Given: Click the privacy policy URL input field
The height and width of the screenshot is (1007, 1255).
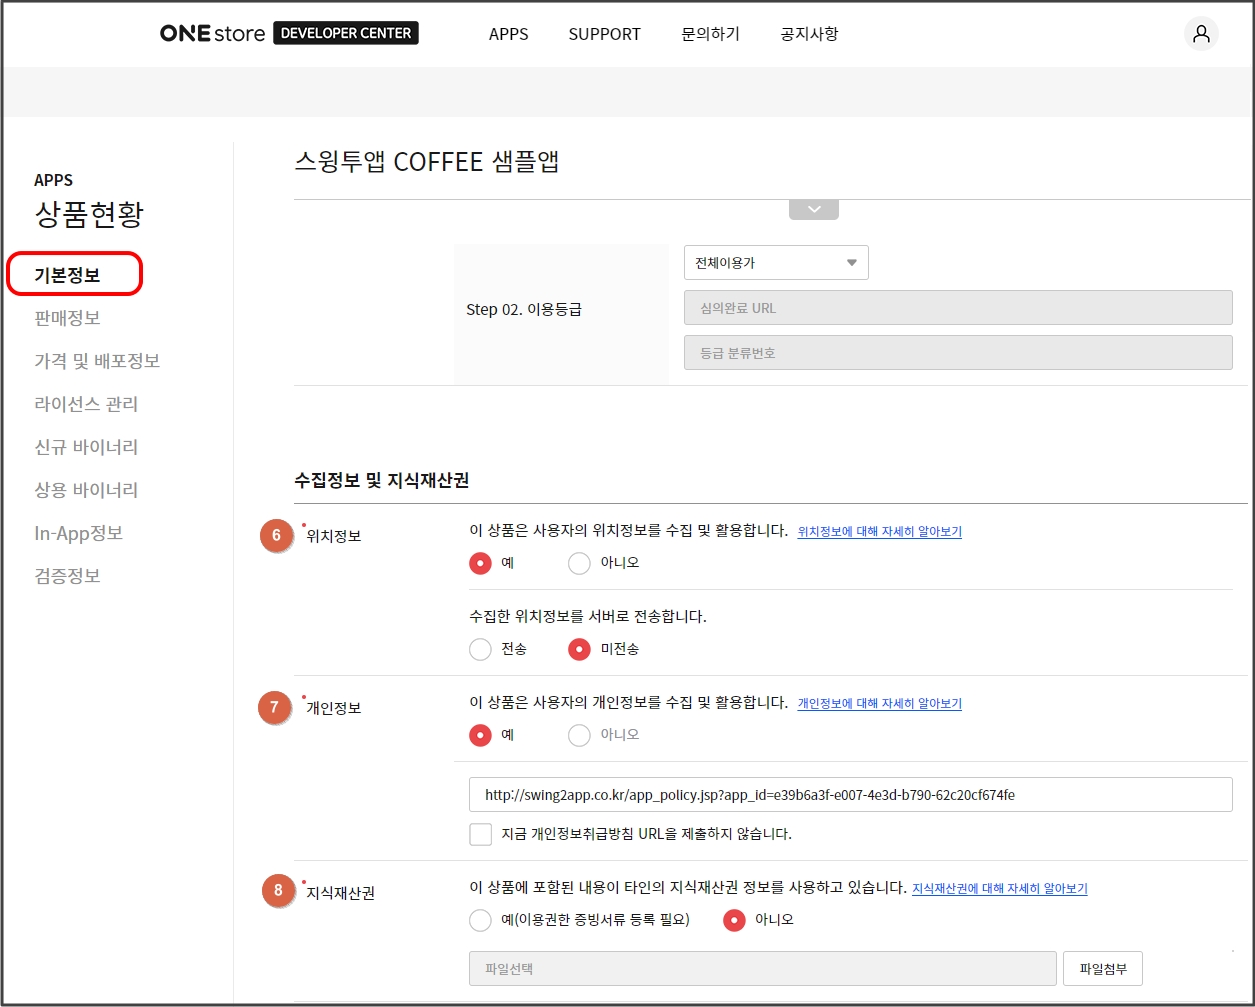Looking at the screenshot, I should tap(850, 795).
